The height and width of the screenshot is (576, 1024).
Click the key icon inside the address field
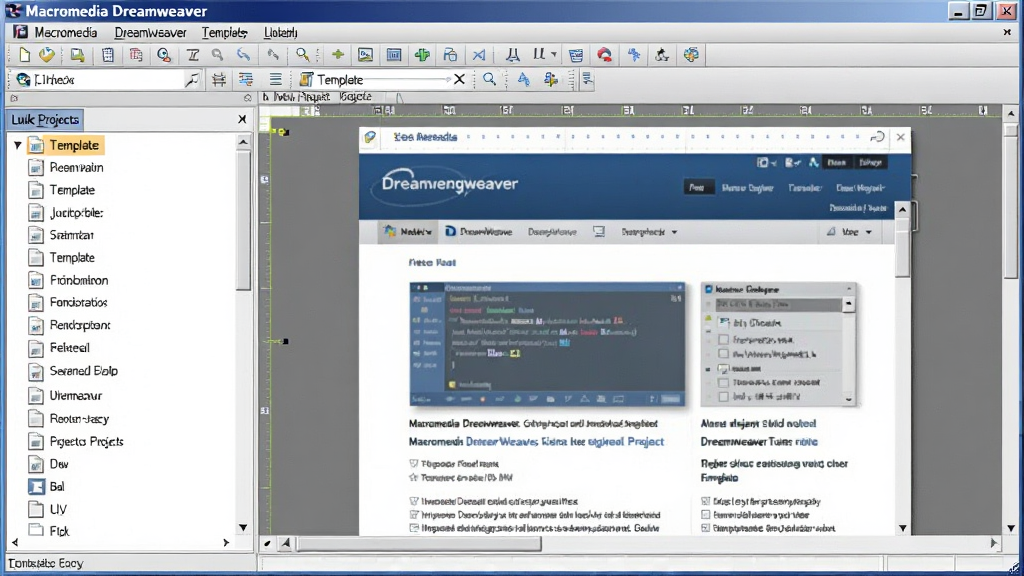(191, 80)
